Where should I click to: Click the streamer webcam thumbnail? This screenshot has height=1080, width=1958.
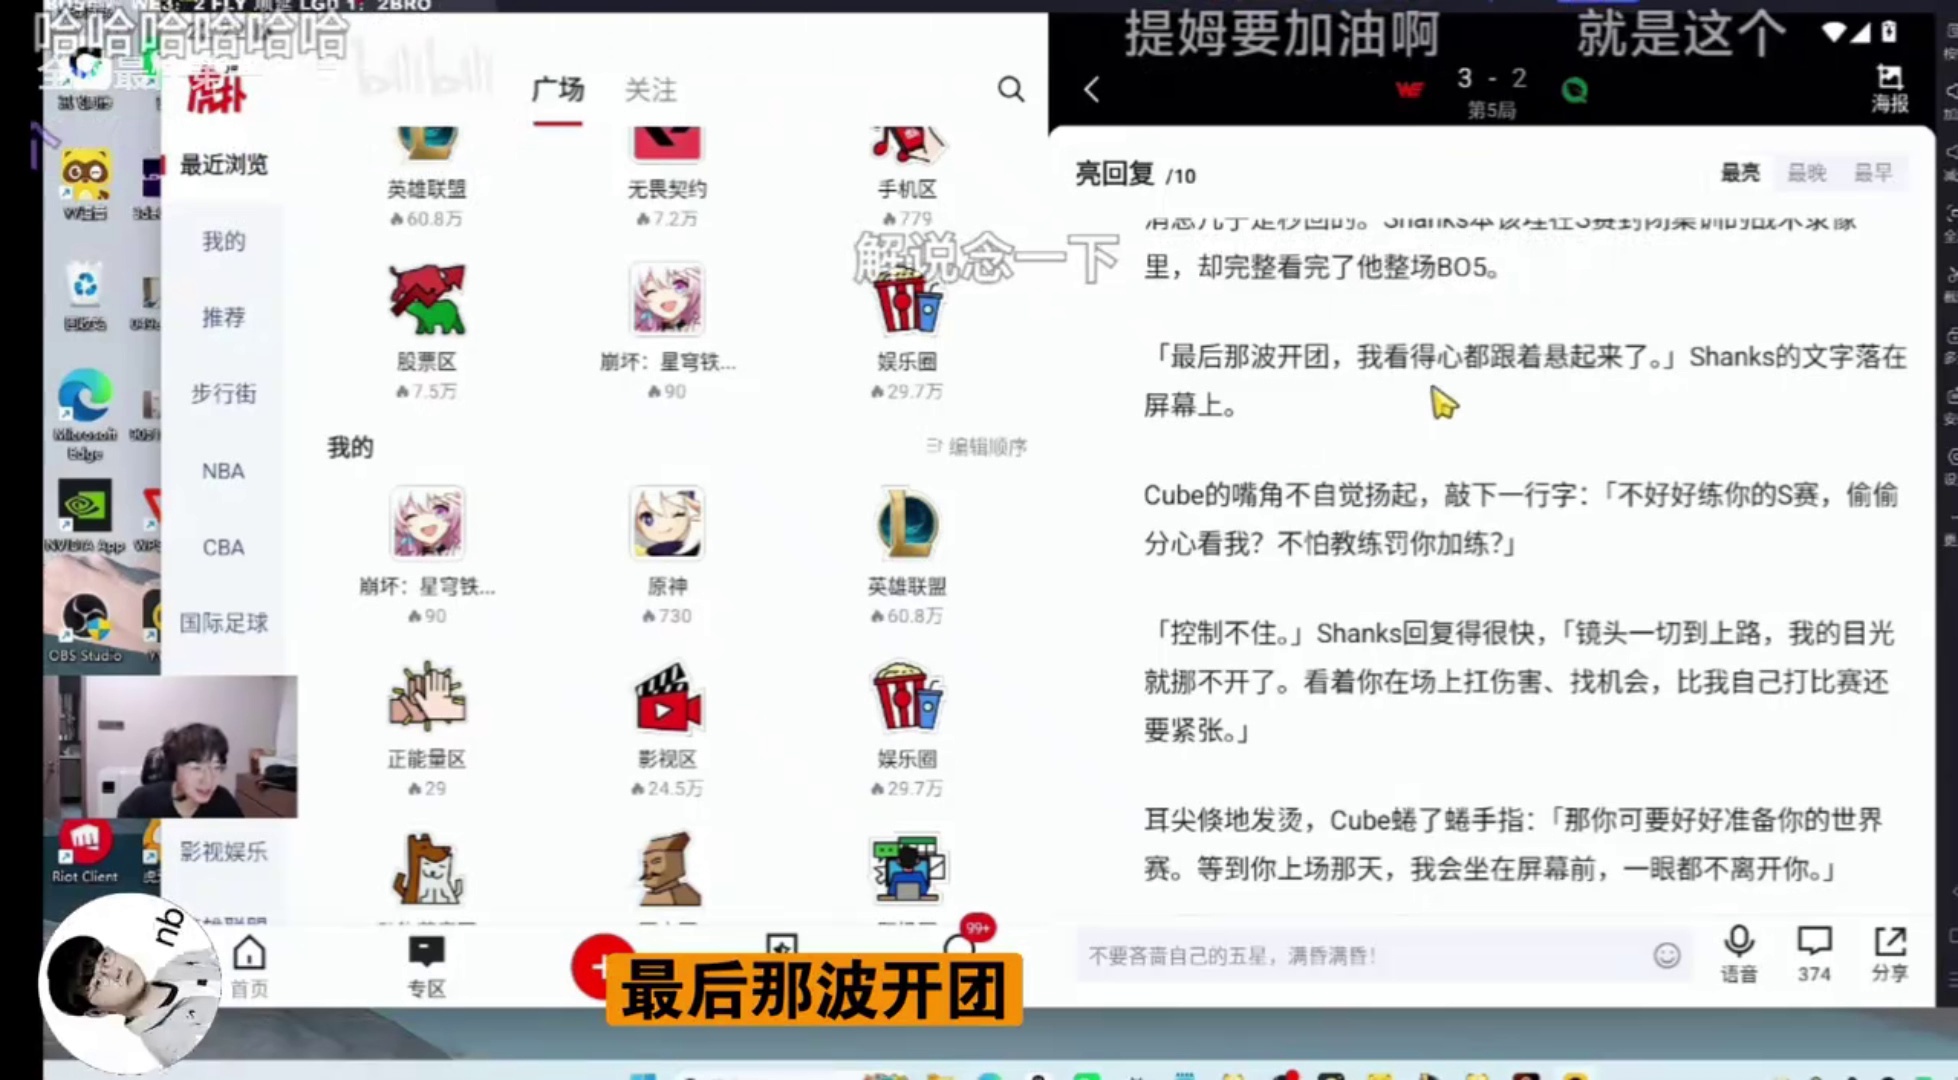[171, 747]
